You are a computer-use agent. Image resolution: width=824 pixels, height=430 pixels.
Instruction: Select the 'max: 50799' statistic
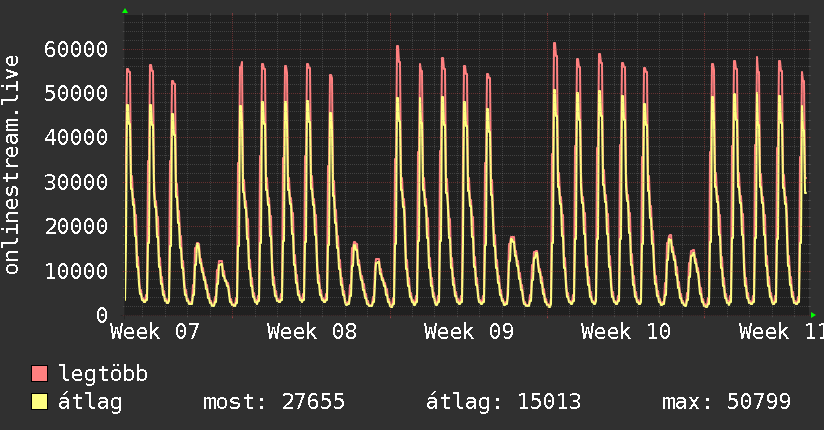point(726,402)
